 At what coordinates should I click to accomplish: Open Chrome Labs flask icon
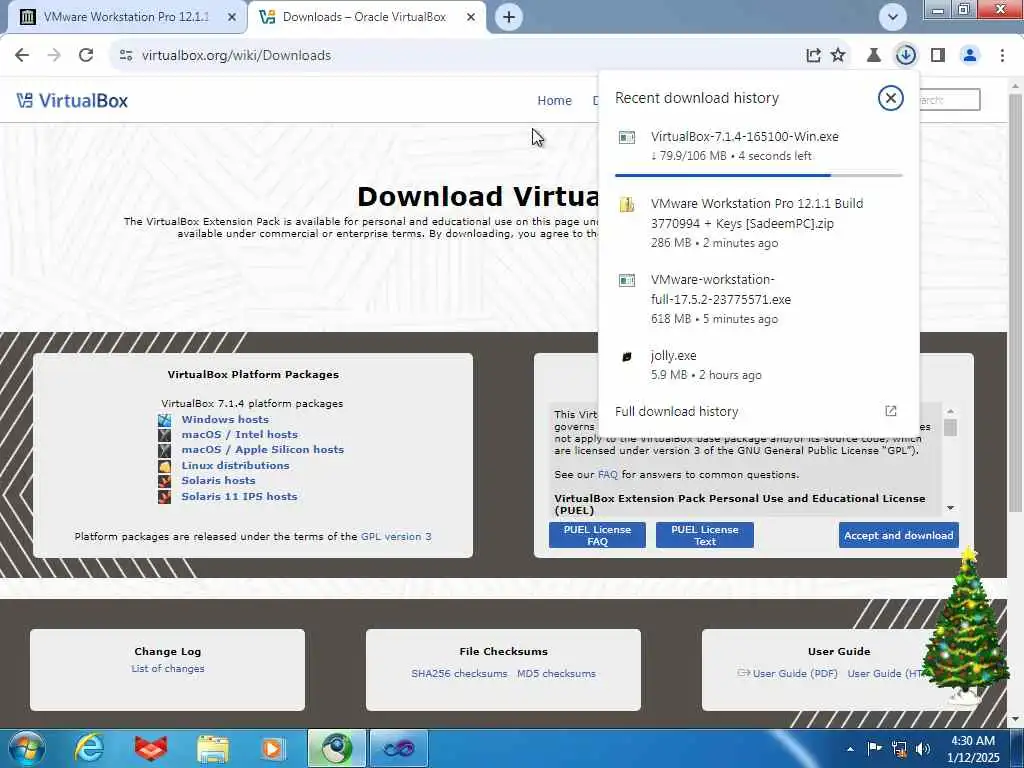tap(873, 56)
